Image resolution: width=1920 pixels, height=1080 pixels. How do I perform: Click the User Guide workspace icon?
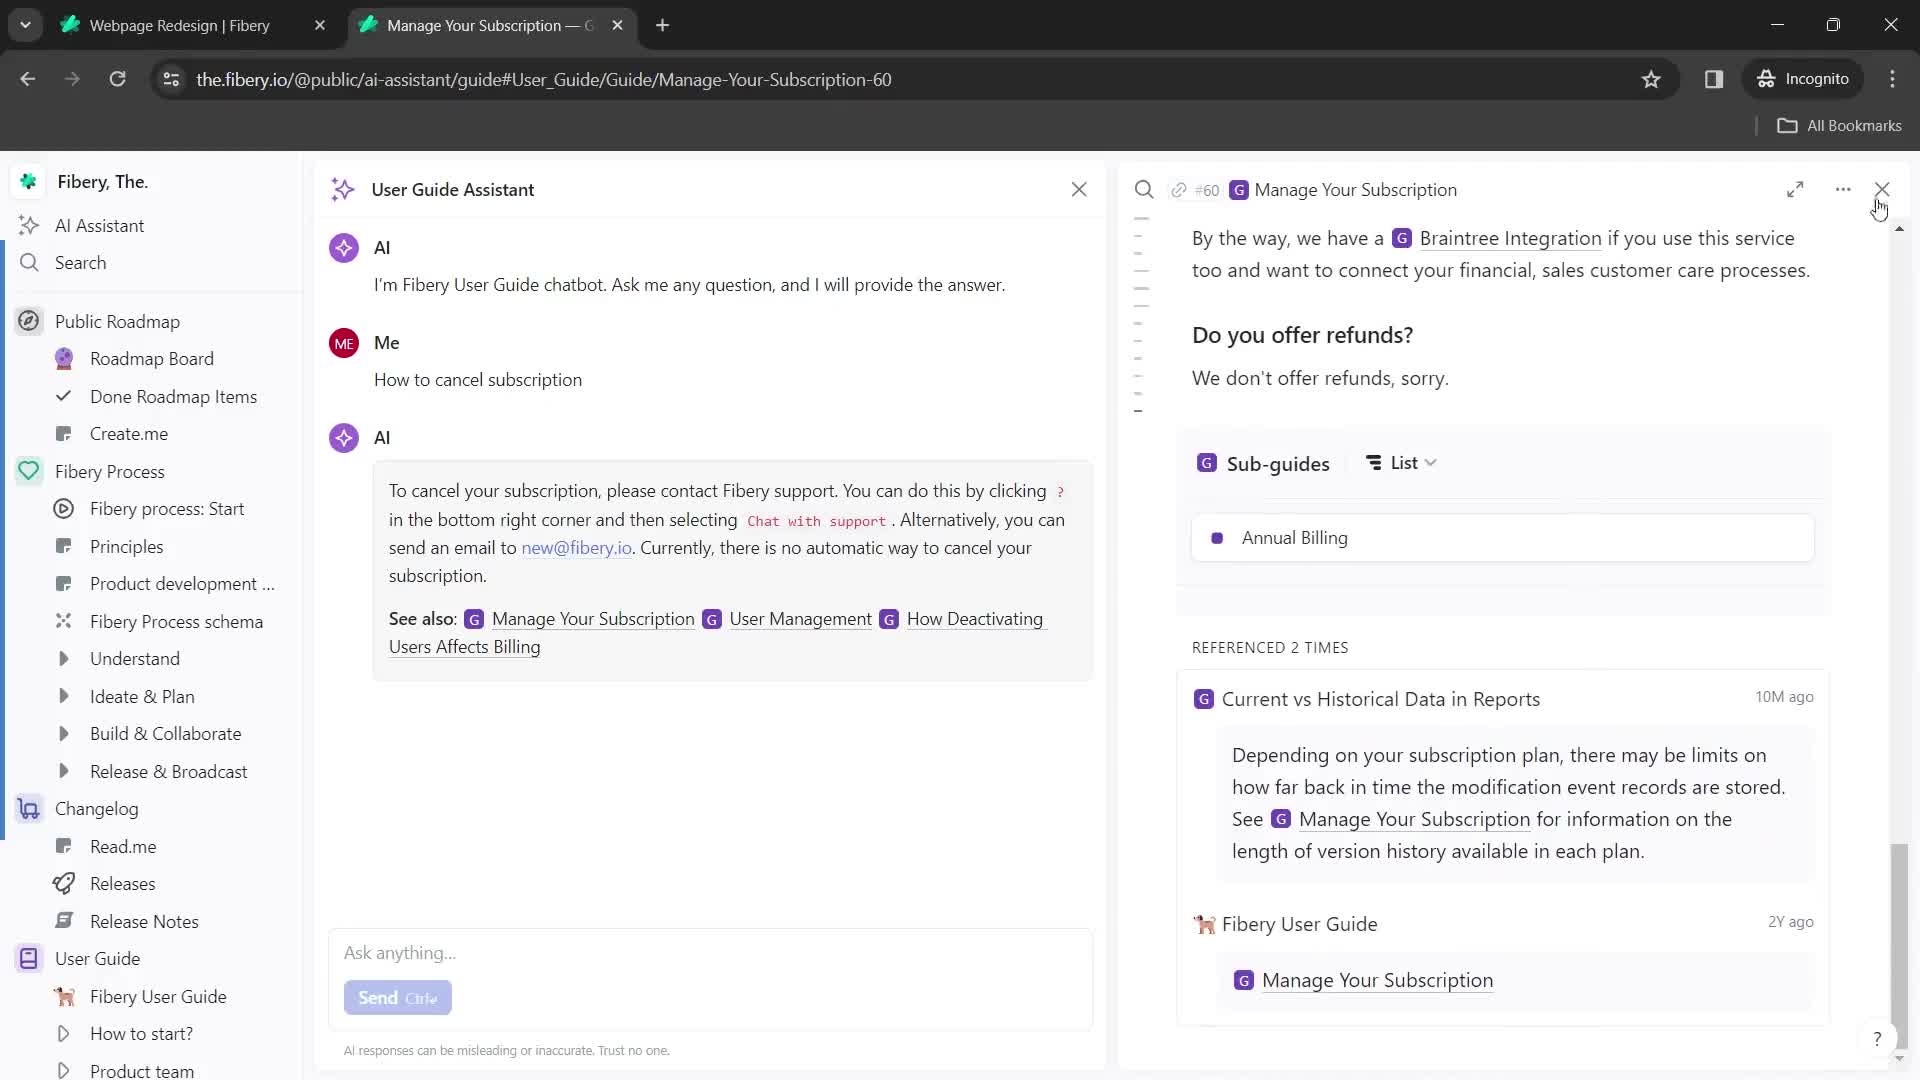click(x=28, y=959)
